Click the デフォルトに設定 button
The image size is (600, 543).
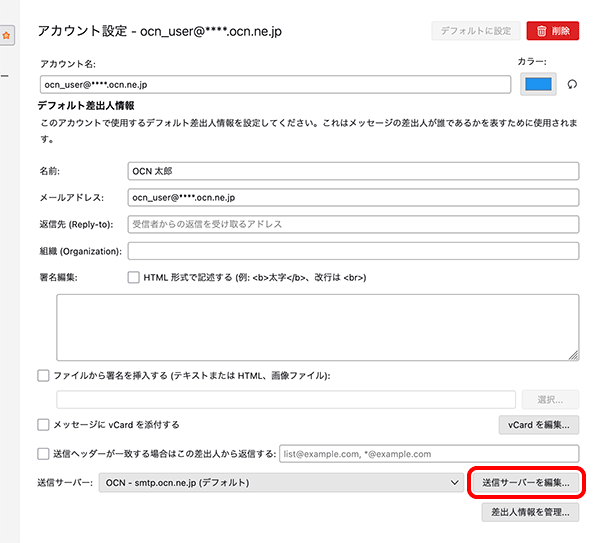pyautogui.click(x=475, y=31)
